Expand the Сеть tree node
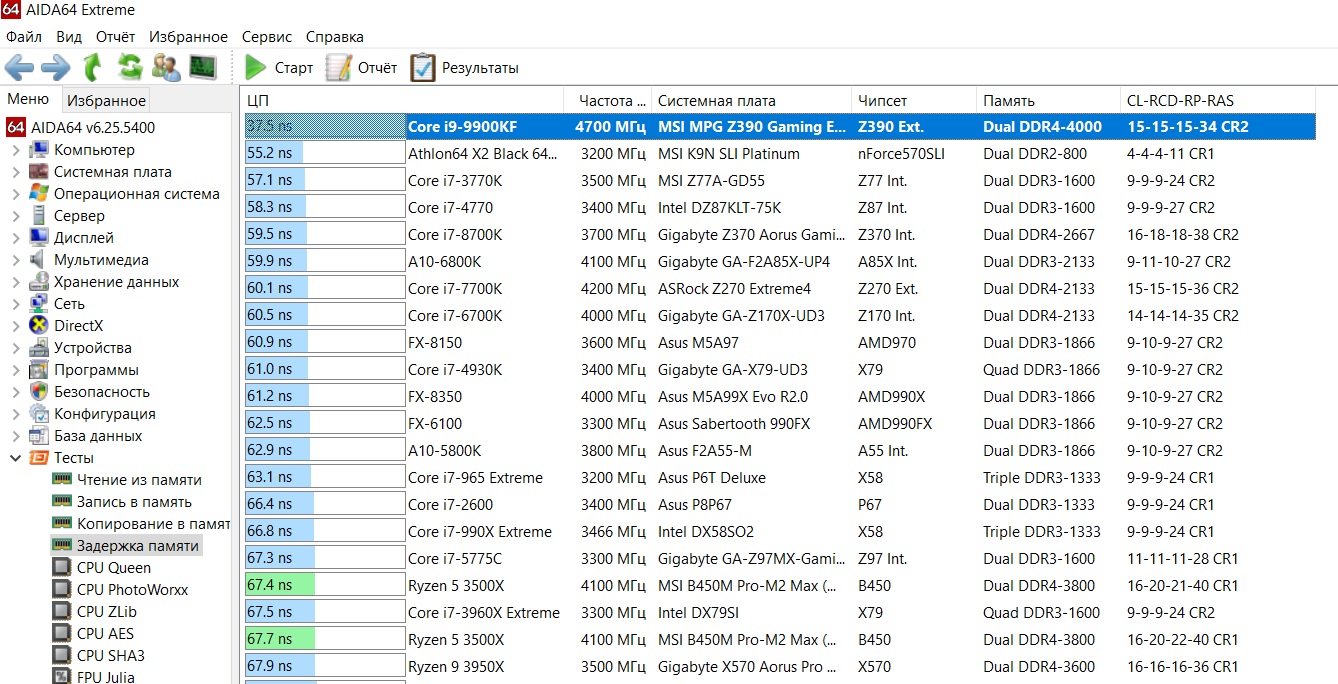This screenshot has height=684, width=1338. pyautogui.click(x=16, y=304)
